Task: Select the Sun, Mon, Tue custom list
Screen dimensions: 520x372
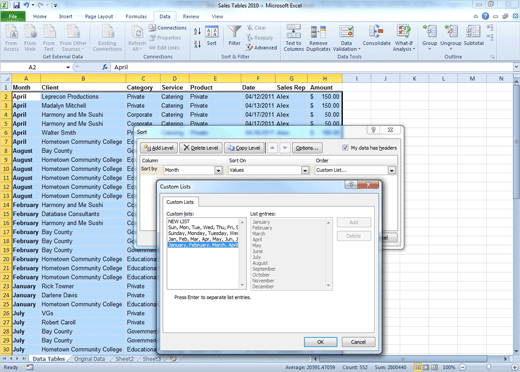Action: coord(203,227)
